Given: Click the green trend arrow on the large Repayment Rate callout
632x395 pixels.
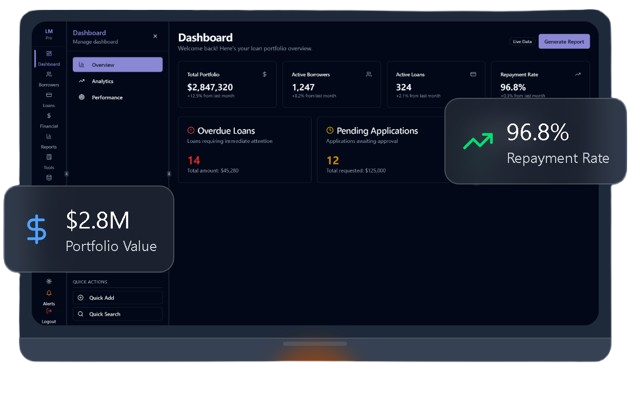Looking at the screenshot, I should (478, 141).
